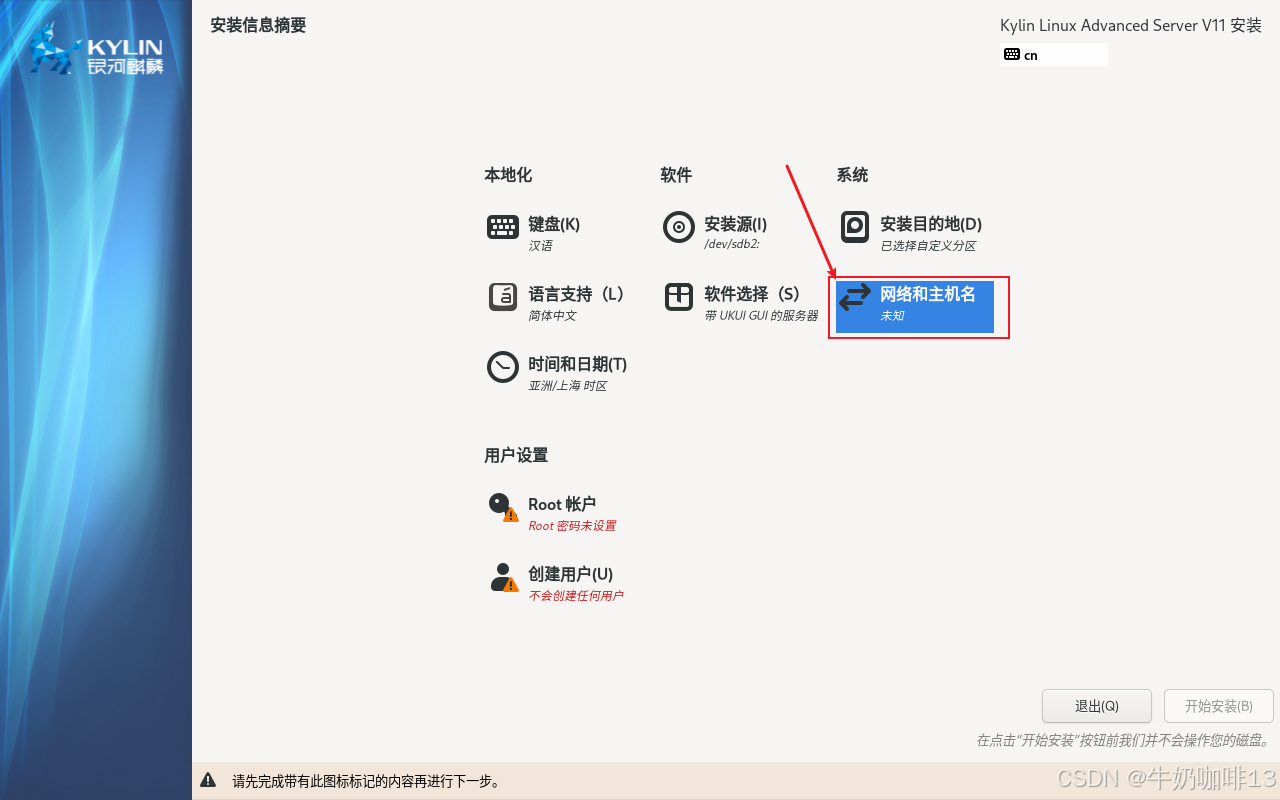Viewport: 1280px width, 800px height.
Task: Click the Kylin logo in the sidebar
Action: [96, 50]
